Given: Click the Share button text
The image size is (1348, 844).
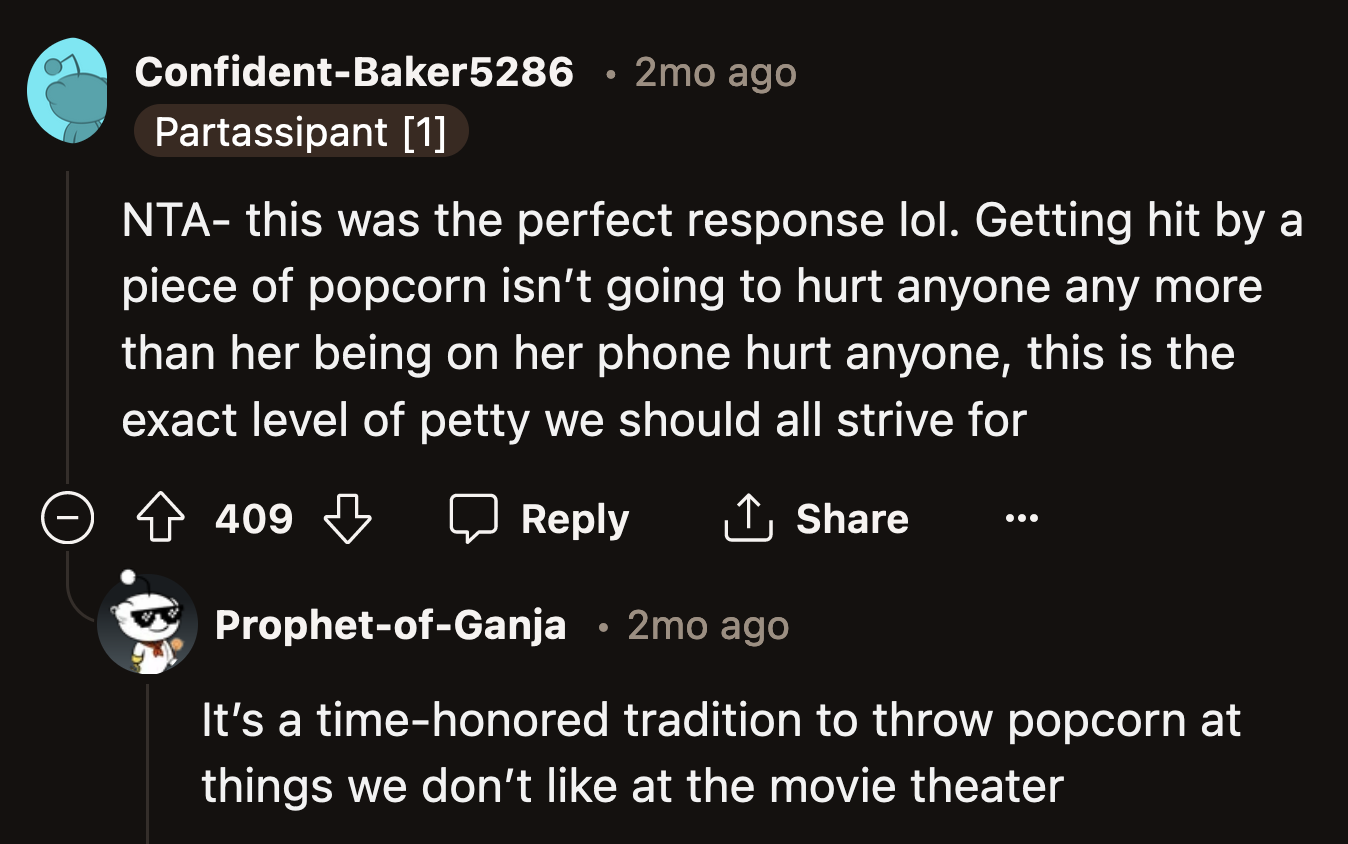Looking at the screenshot, I should [x=851, y=517].
